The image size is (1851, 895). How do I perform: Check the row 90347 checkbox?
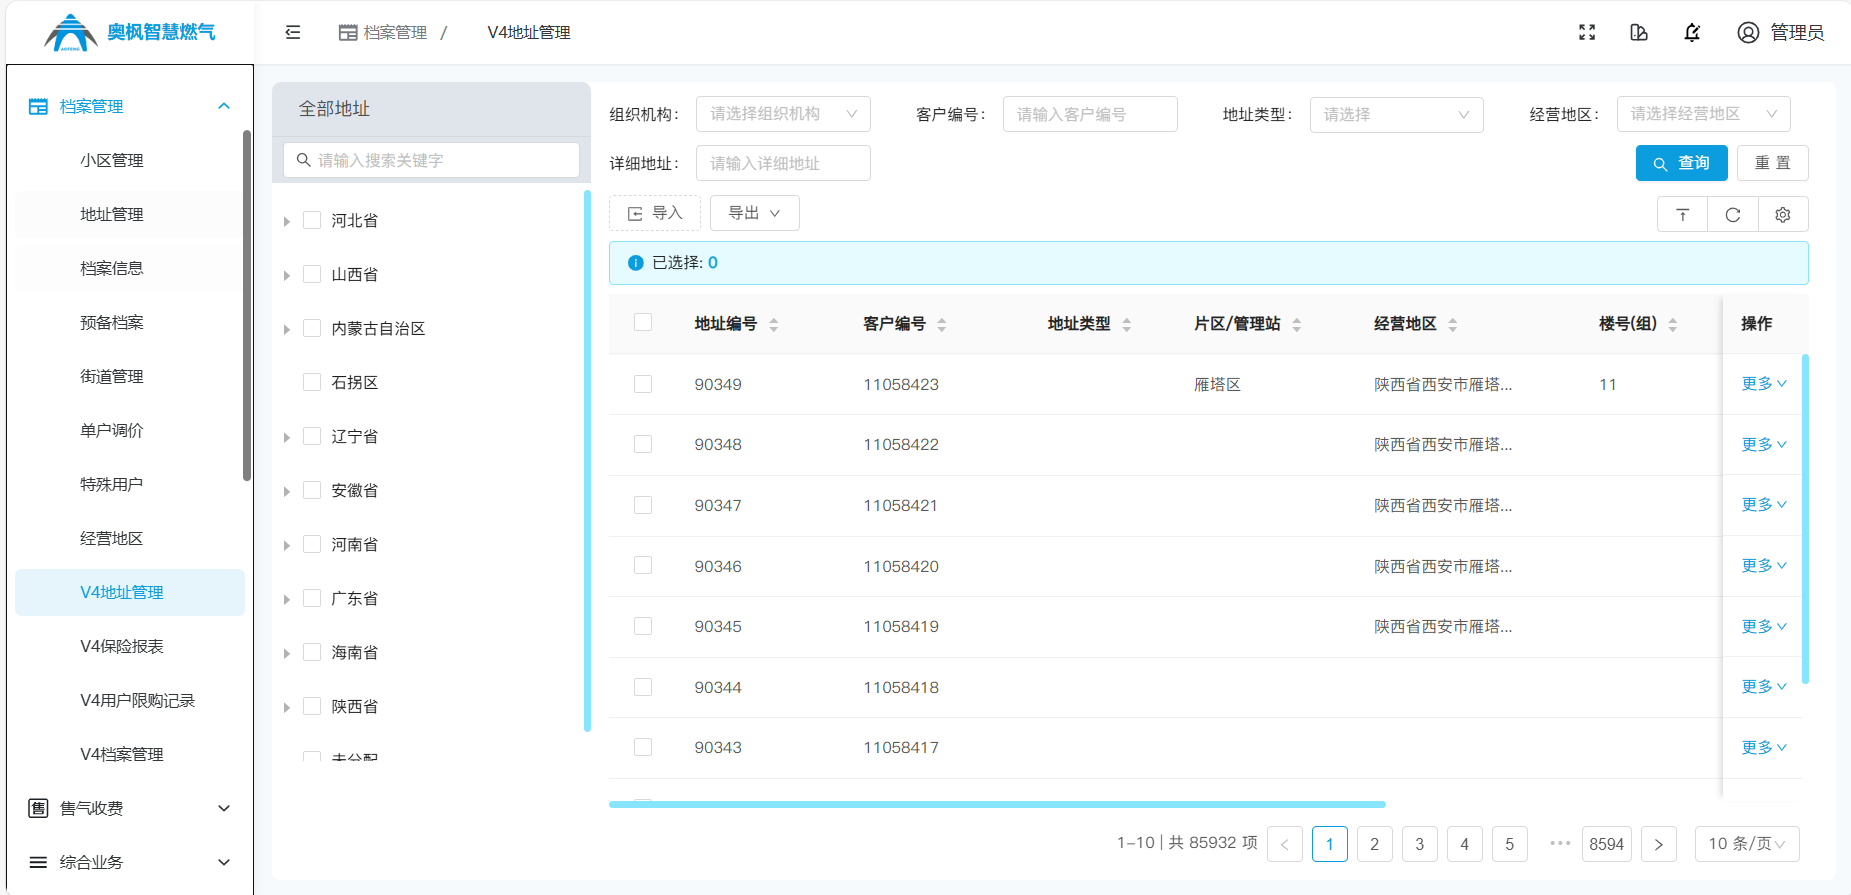[x=643, y=505]
